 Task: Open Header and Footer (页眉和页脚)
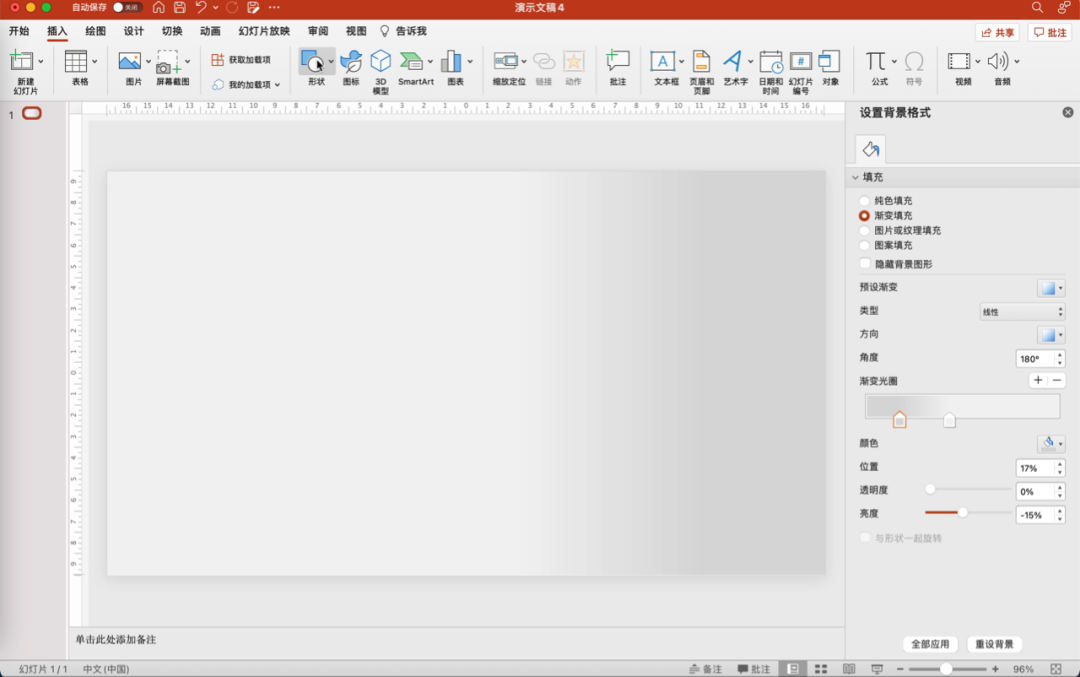point(701,61)
